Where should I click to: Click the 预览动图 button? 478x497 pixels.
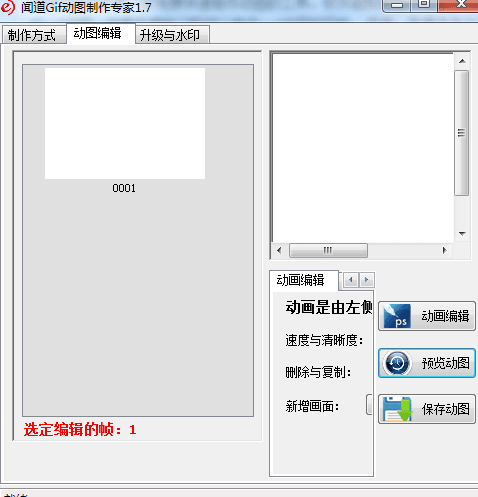point(427,363)
